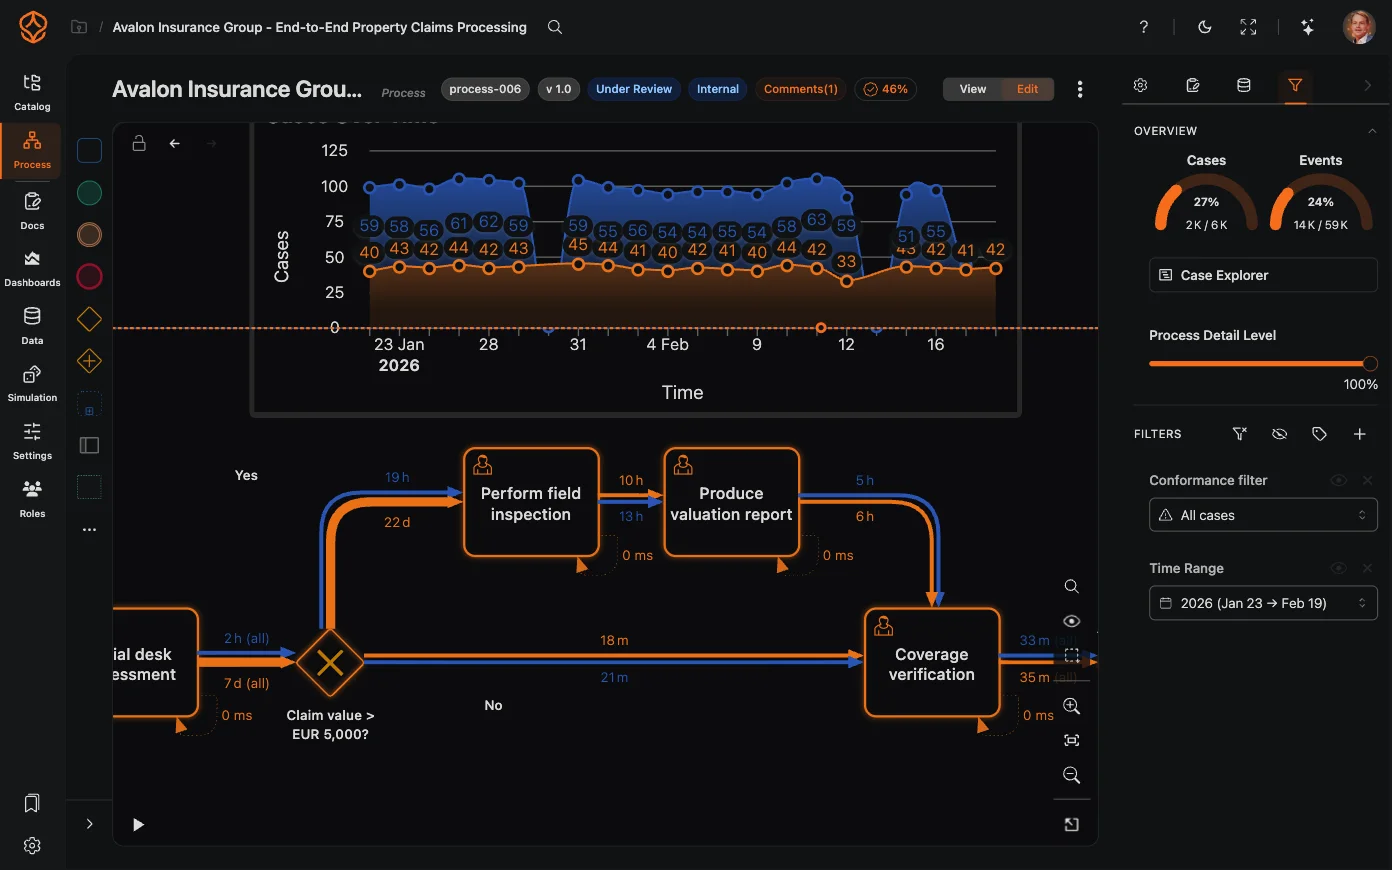The height and width of the screenshot is (870, 1392).
Task: Click the search icon in top bar
Action: [555, 27]
